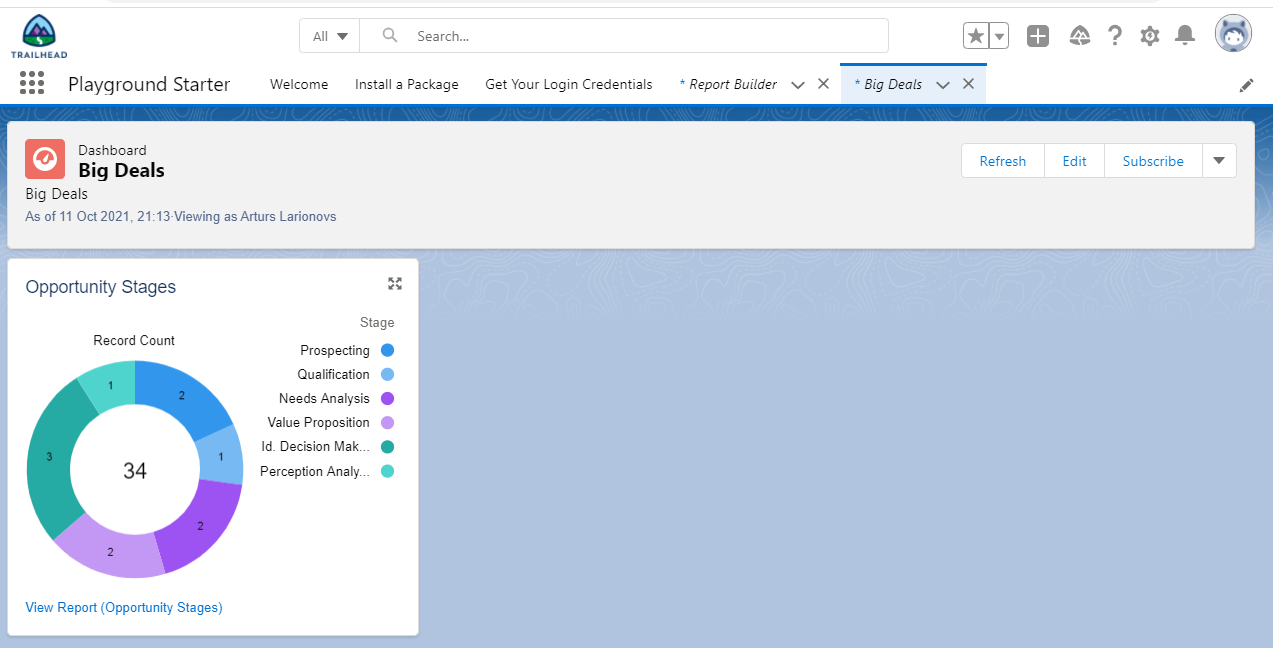Switch to the Report Builder tab
Viewport: 1273px width, 648px height.
pyautogui.click(x=728, y=84)
